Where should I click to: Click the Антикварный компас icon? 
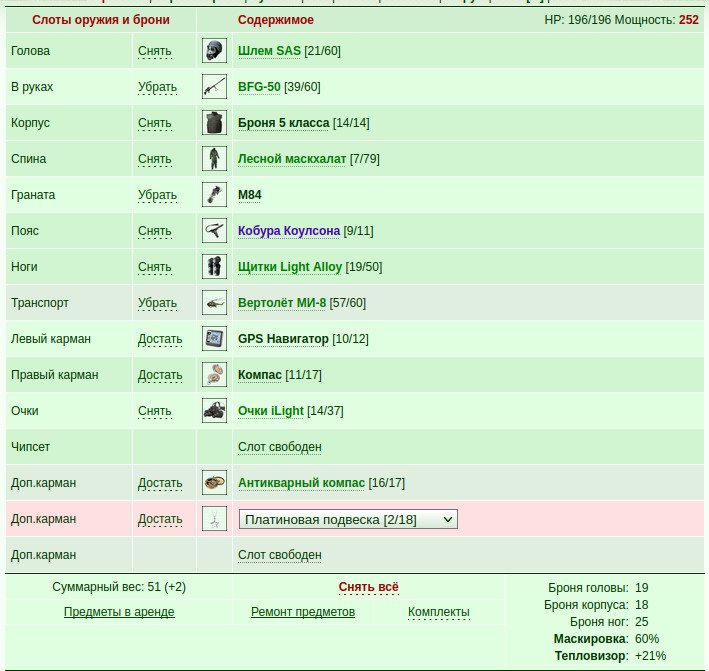214,482
